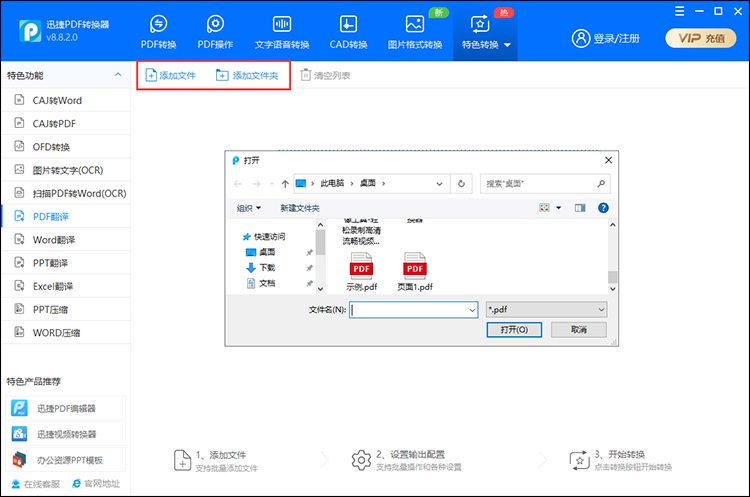750x497 pixels.
Task: Click the WORD压缩 sidebar icon
Action: 19,331
